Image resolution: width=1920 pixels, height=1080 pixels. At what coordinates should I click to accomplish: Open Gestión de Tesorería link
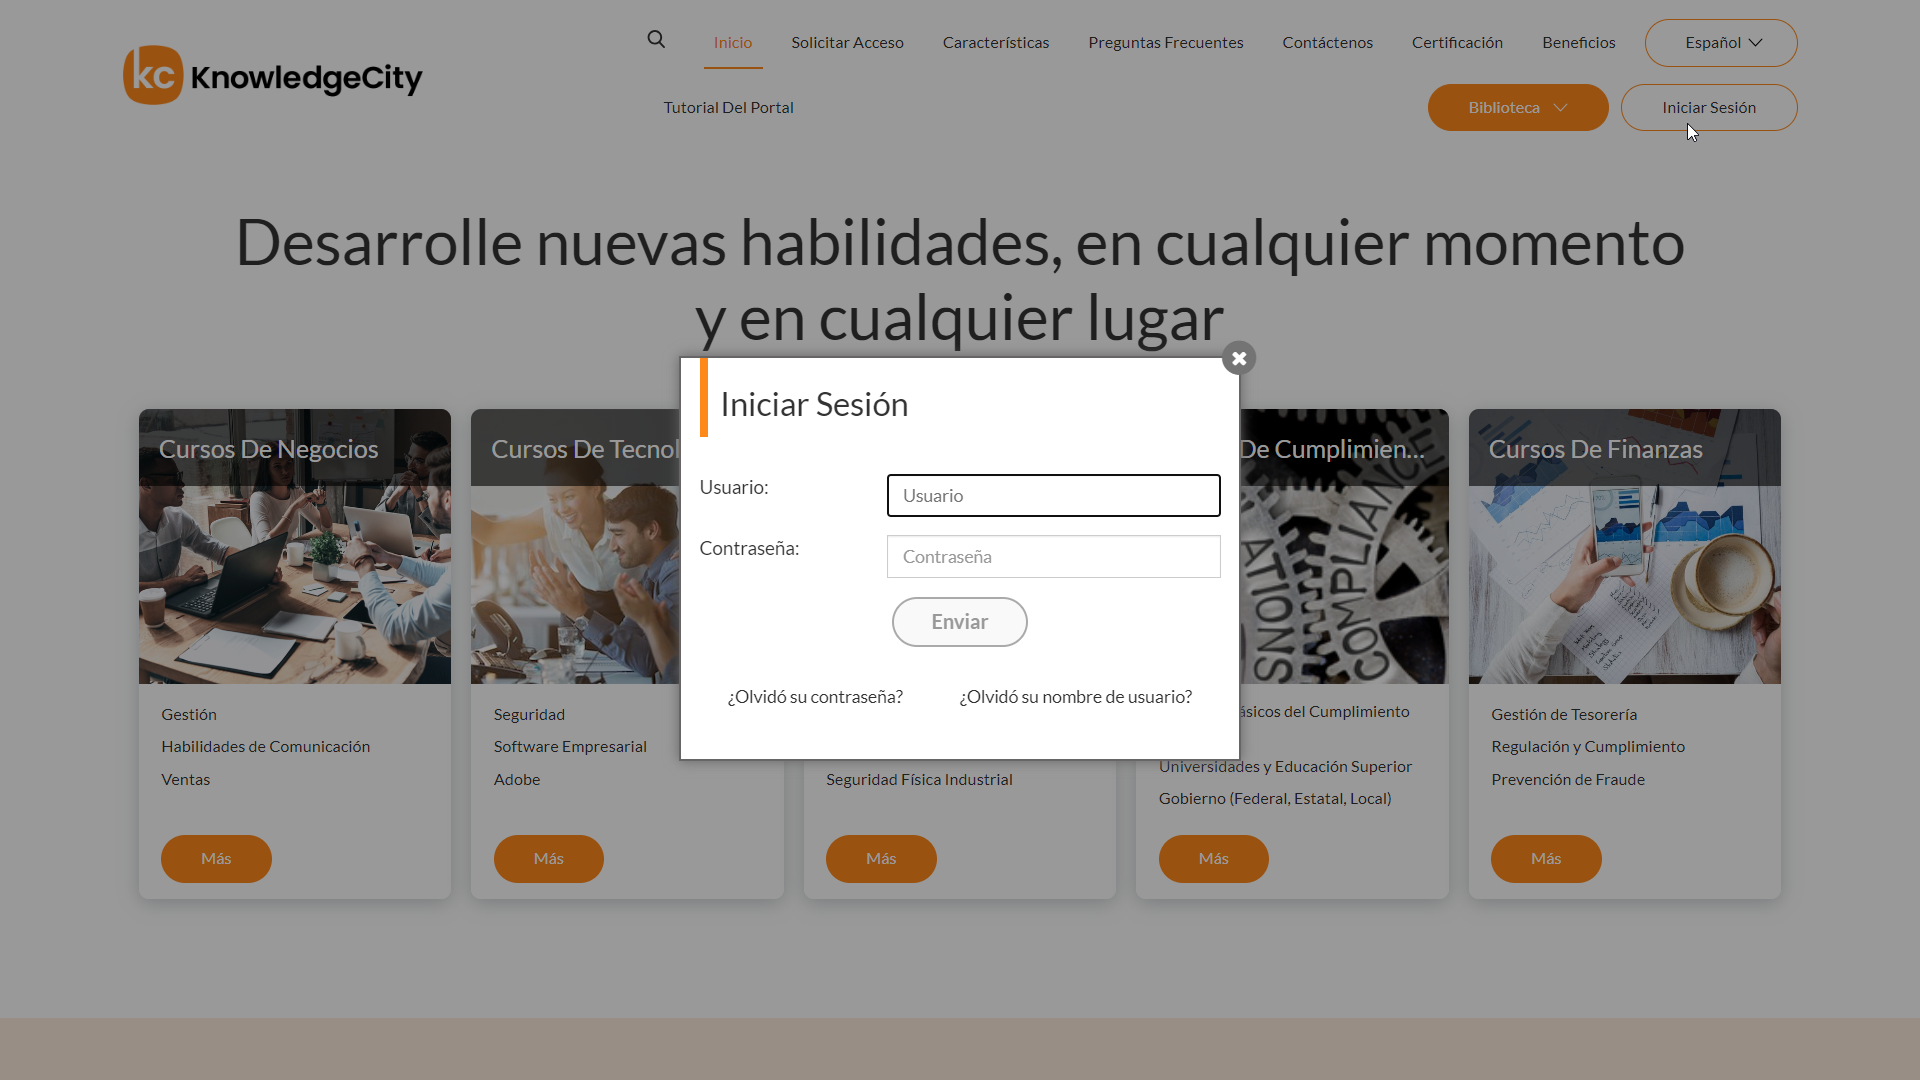coord(1564,714)
